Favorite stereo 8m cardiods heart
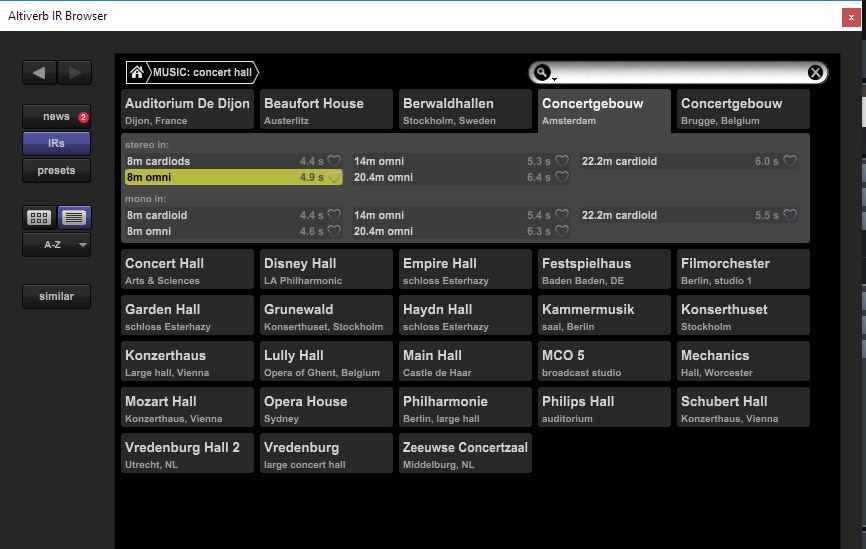Screen dimensions: 866x549 334,161
